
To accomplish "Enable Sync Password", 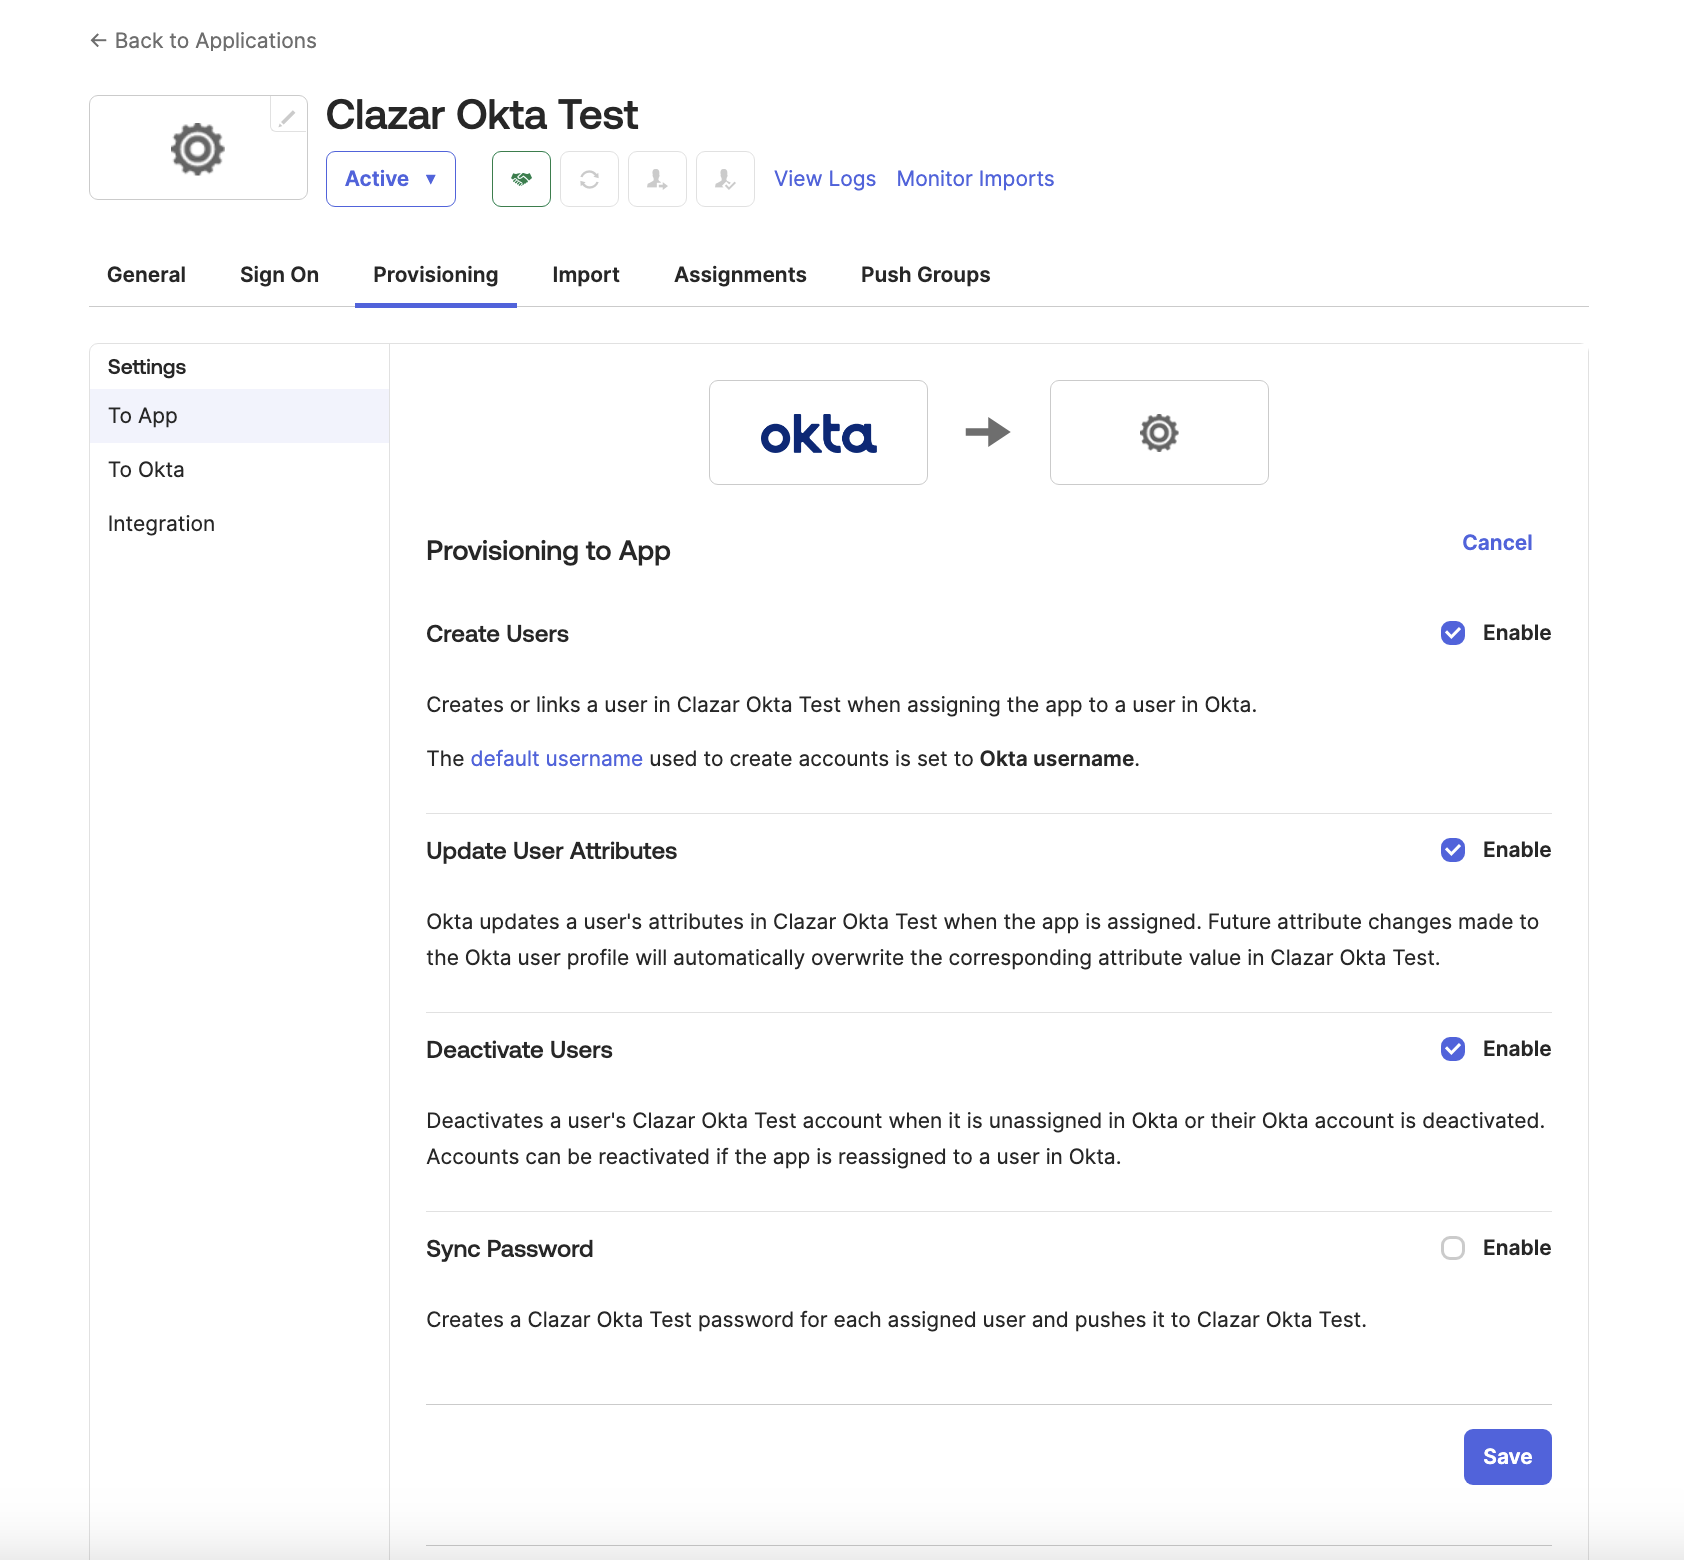I will tap(1453, 1248).
